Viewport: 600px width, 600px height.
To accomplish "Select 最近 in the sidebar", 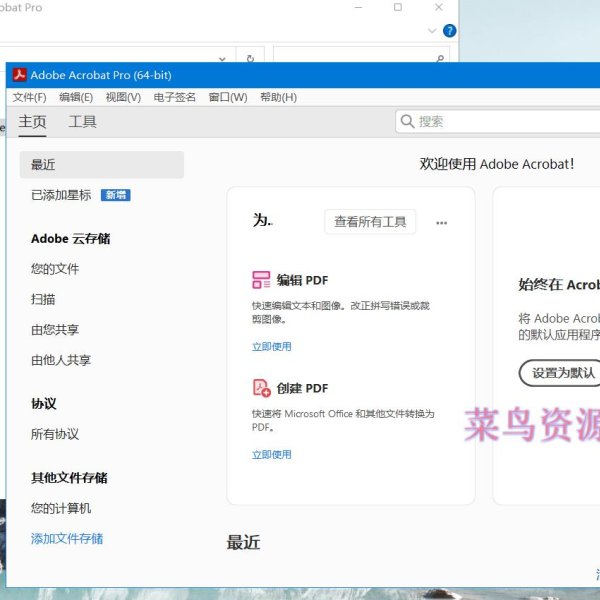I will (x=102, y=165).
